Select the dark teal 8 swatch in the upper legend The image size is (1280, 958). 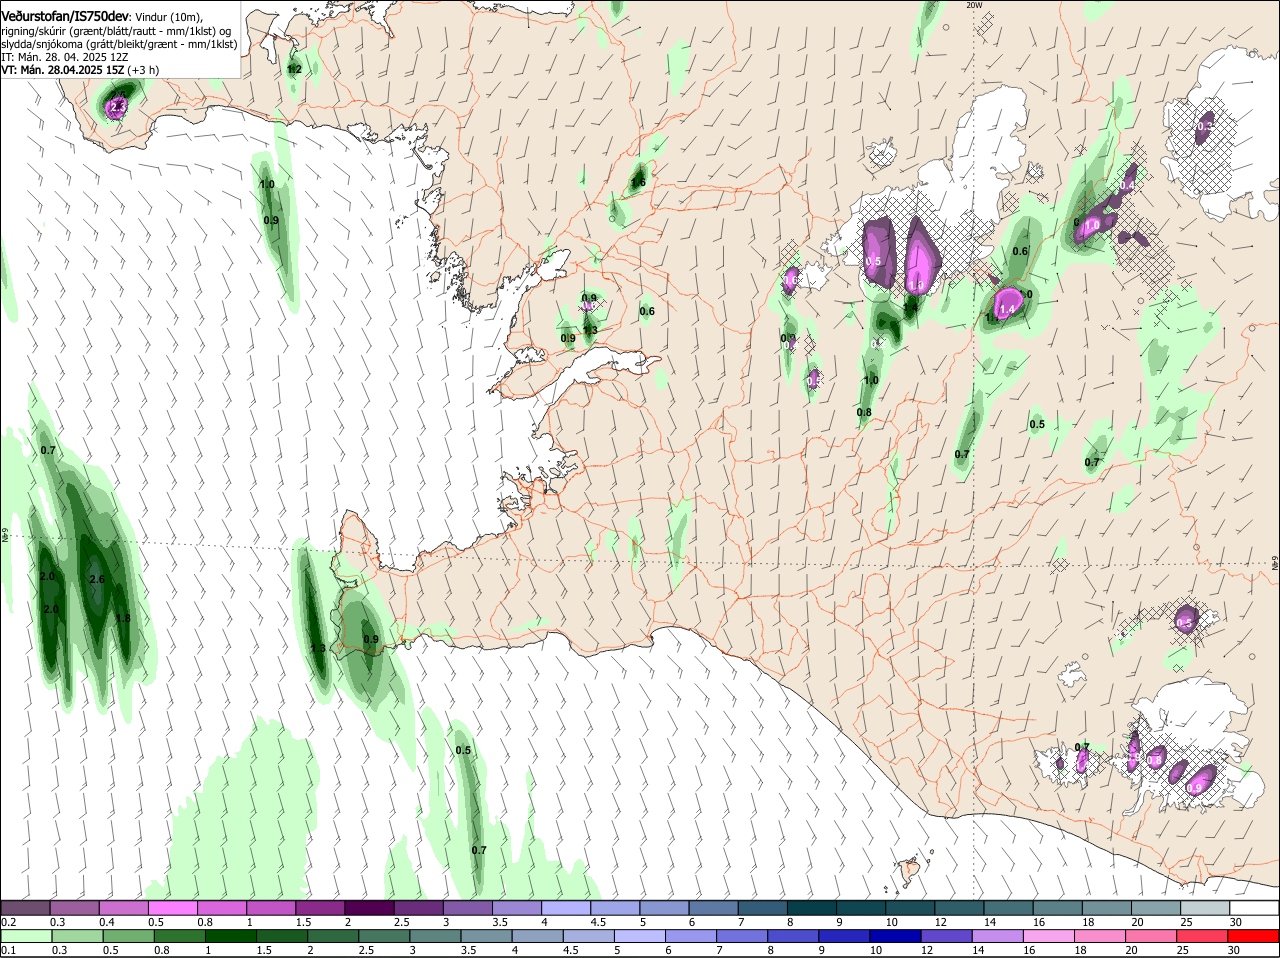coord(812,907)
